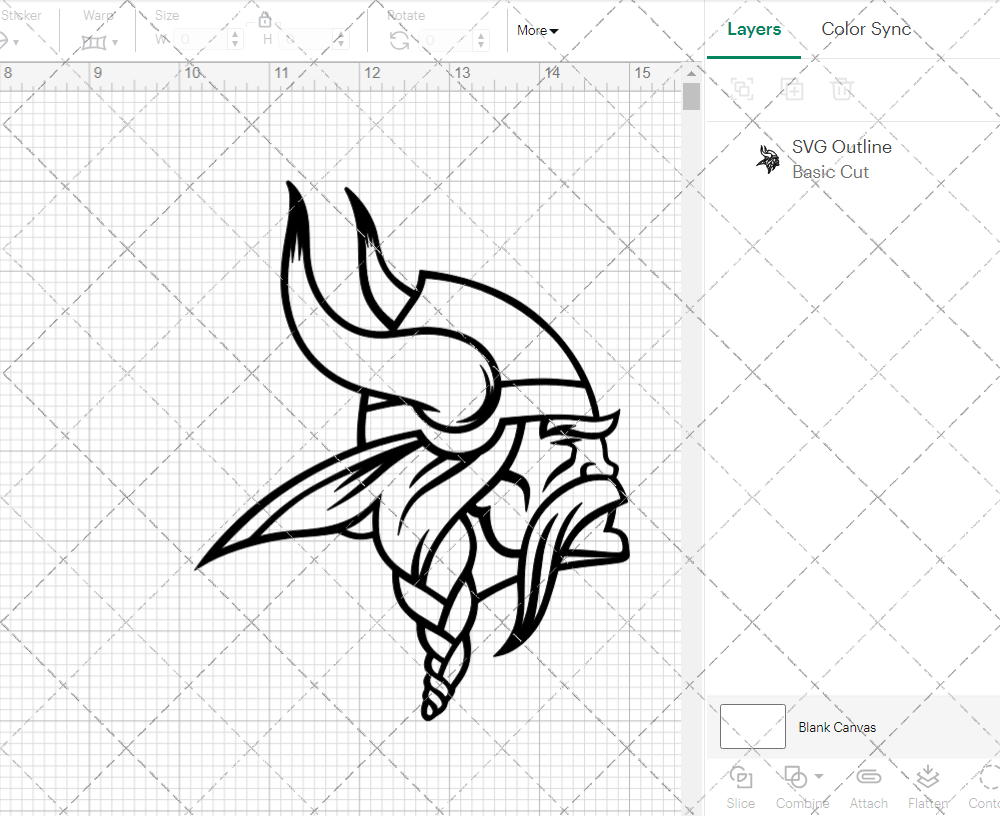
Task: Open the Combine options dropdown
Action: pyautogui.click(x=819, y=776)
